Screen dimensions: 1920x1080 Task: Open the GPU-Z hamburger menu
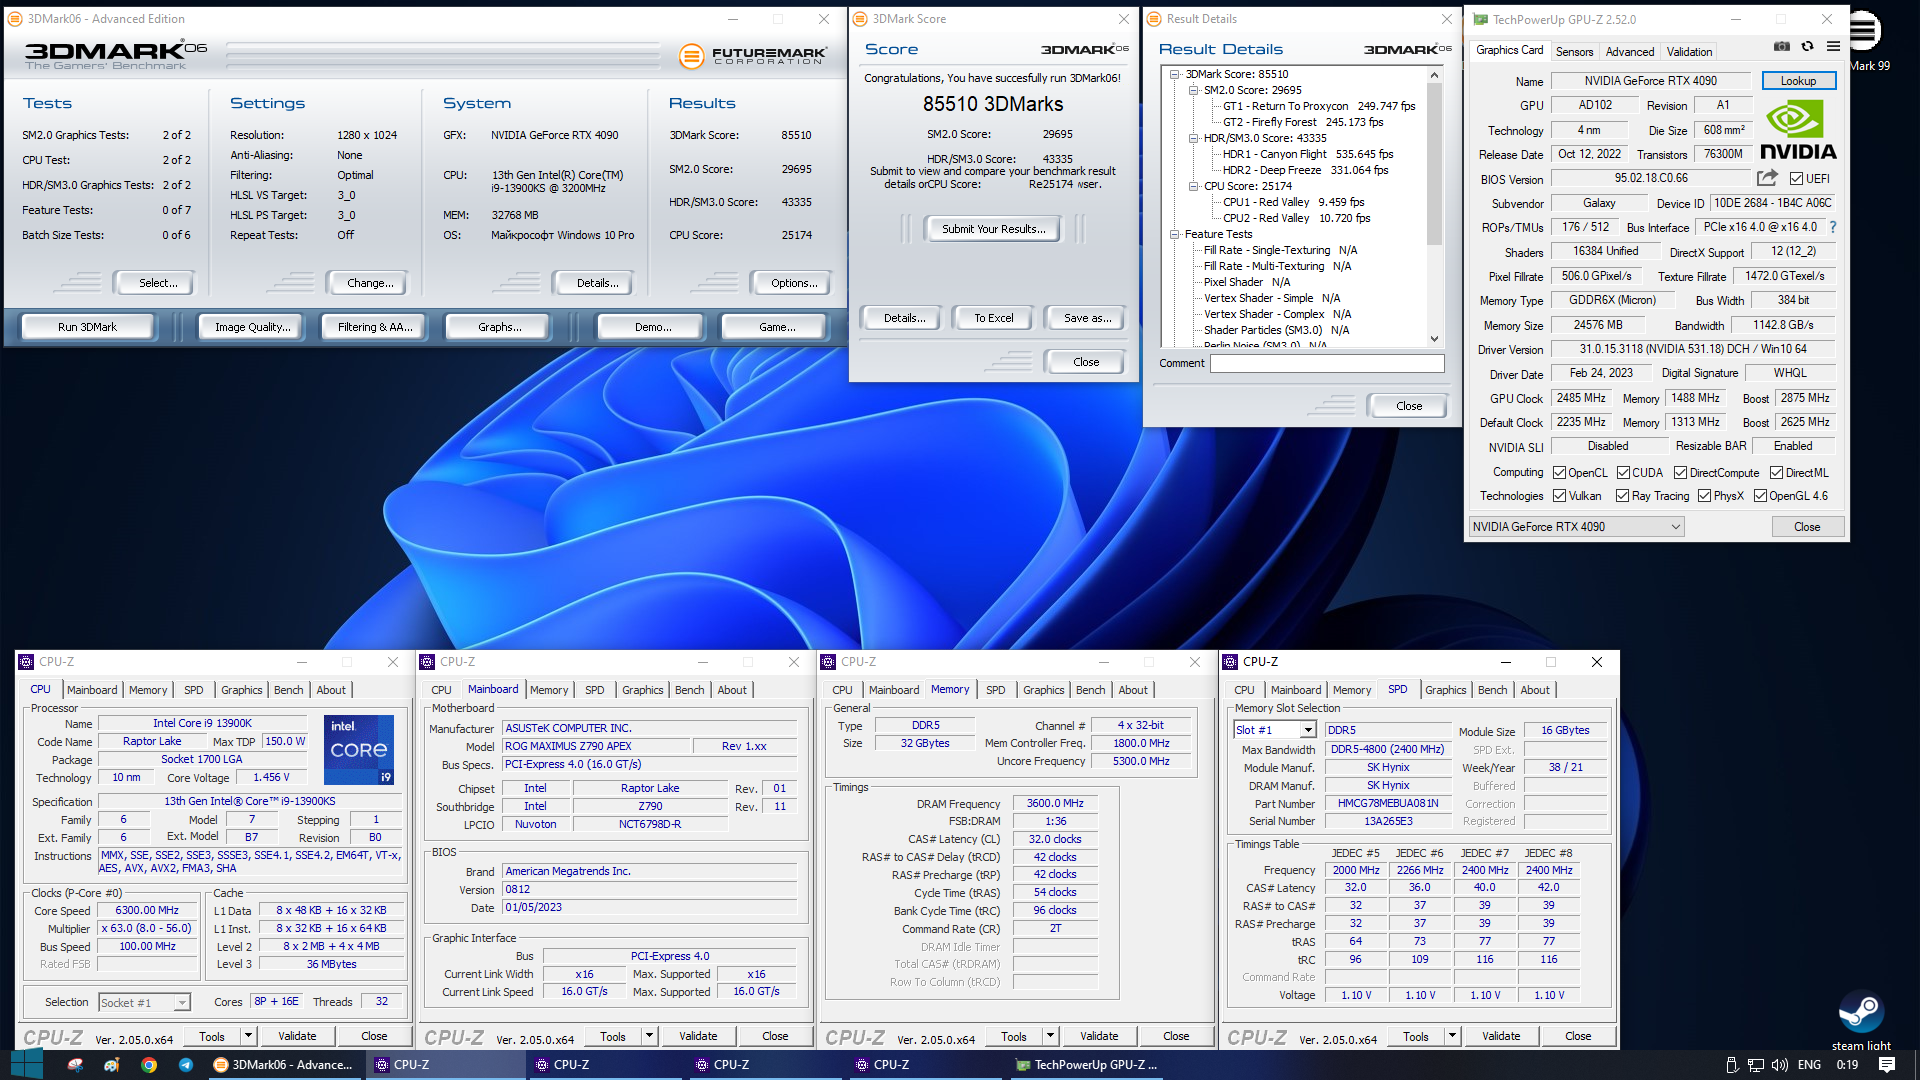(x=1833, y=46)
